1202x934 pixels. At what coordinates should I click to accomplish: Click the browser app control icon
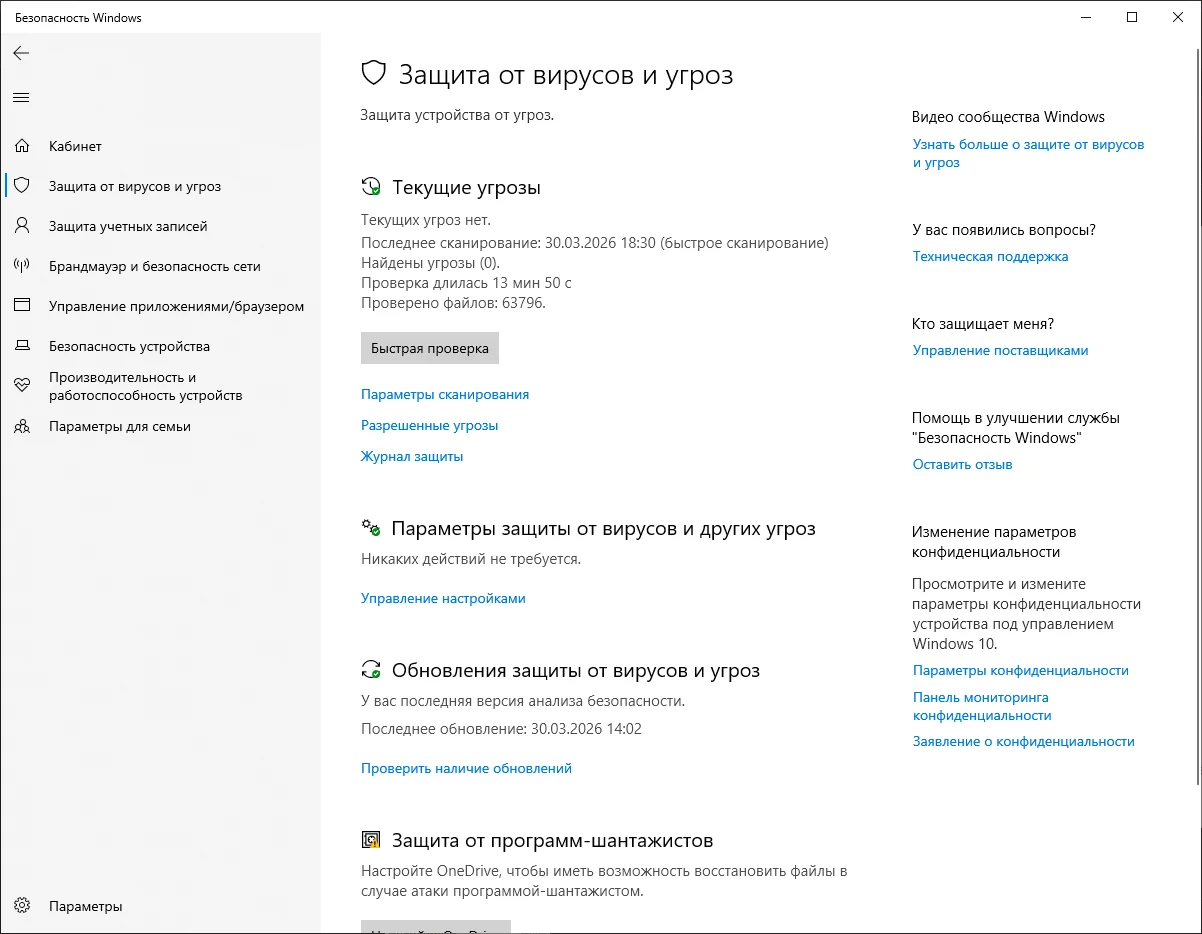pyautogui.click(x=22, y=306)
